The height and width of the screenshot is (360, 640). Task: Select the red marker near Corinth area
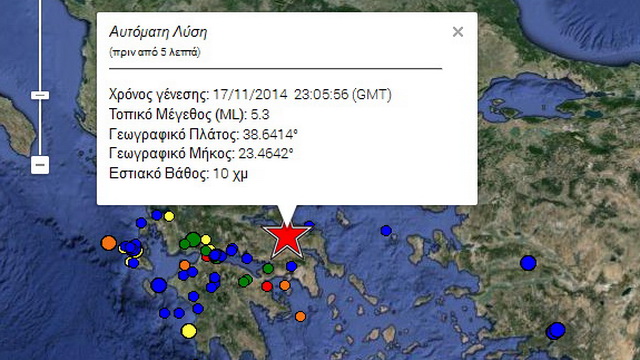point(267,286)
